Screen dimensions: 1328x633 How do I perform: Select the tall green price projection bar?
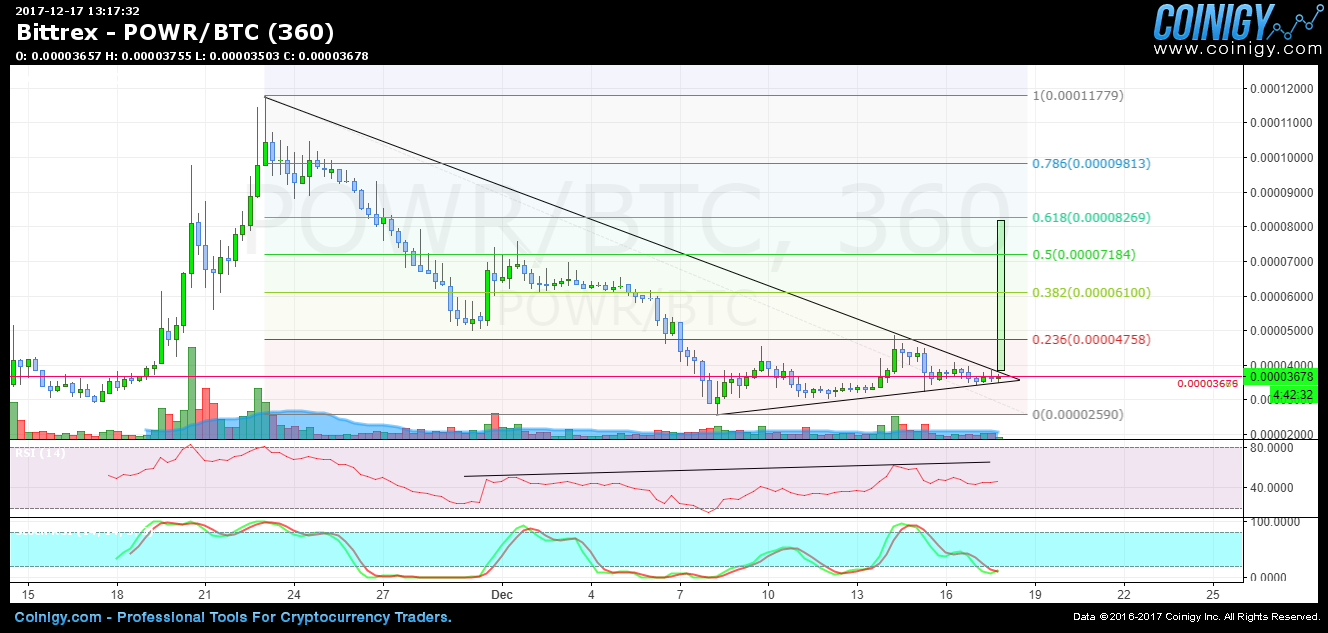[1000, 295]
